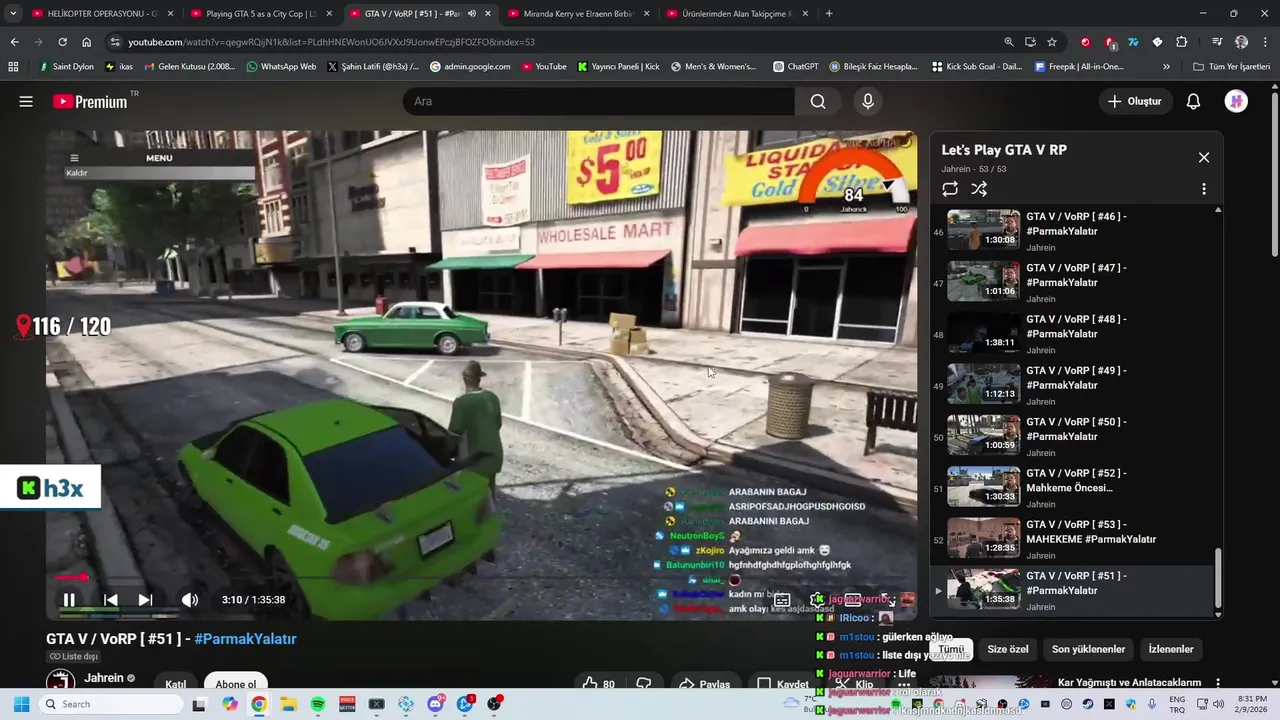Mute the video volume
1280x720 pixels.
click(190, 600)
